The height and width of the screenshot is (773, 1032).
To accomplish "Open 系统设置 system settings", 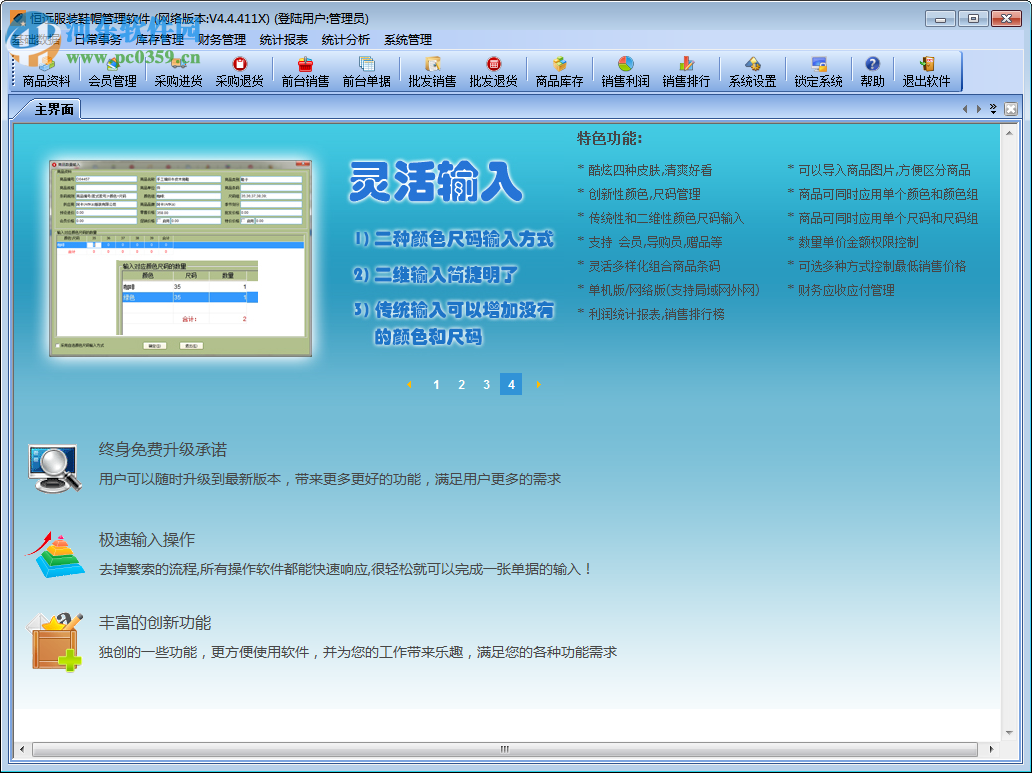I will pos(752,72).
